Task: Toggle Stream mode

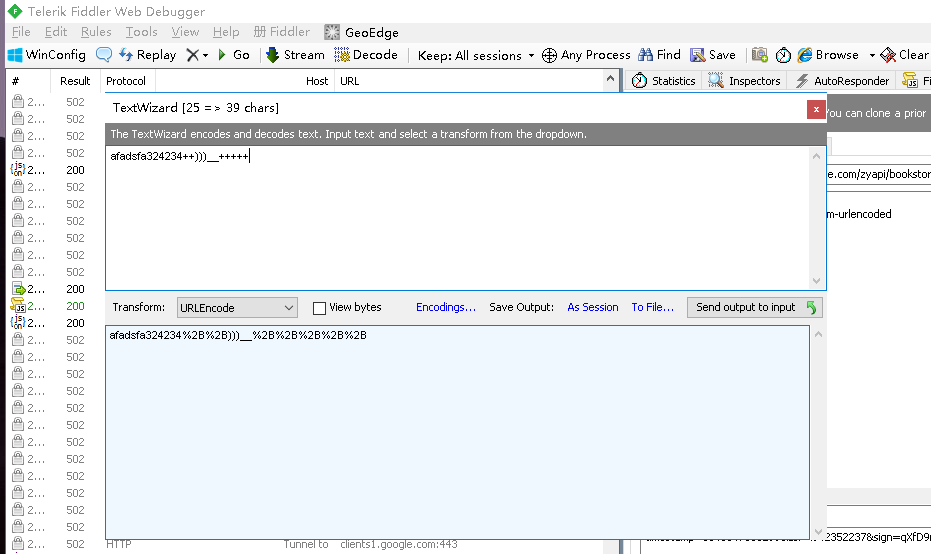Action: 295,55
